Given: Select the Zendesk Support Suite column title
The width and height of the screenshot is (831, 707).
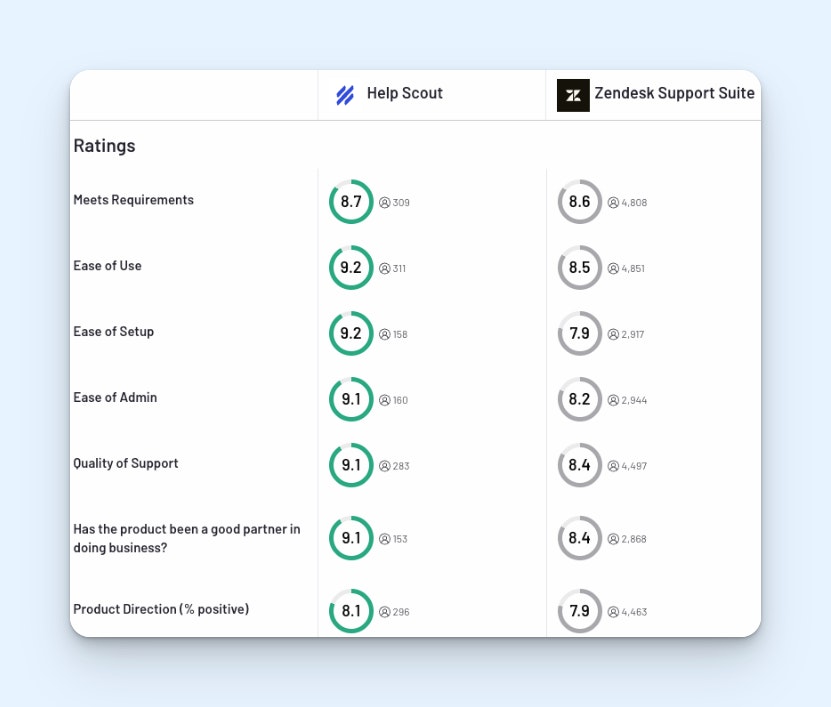Looking at the screenshot, I should (674, 93).
